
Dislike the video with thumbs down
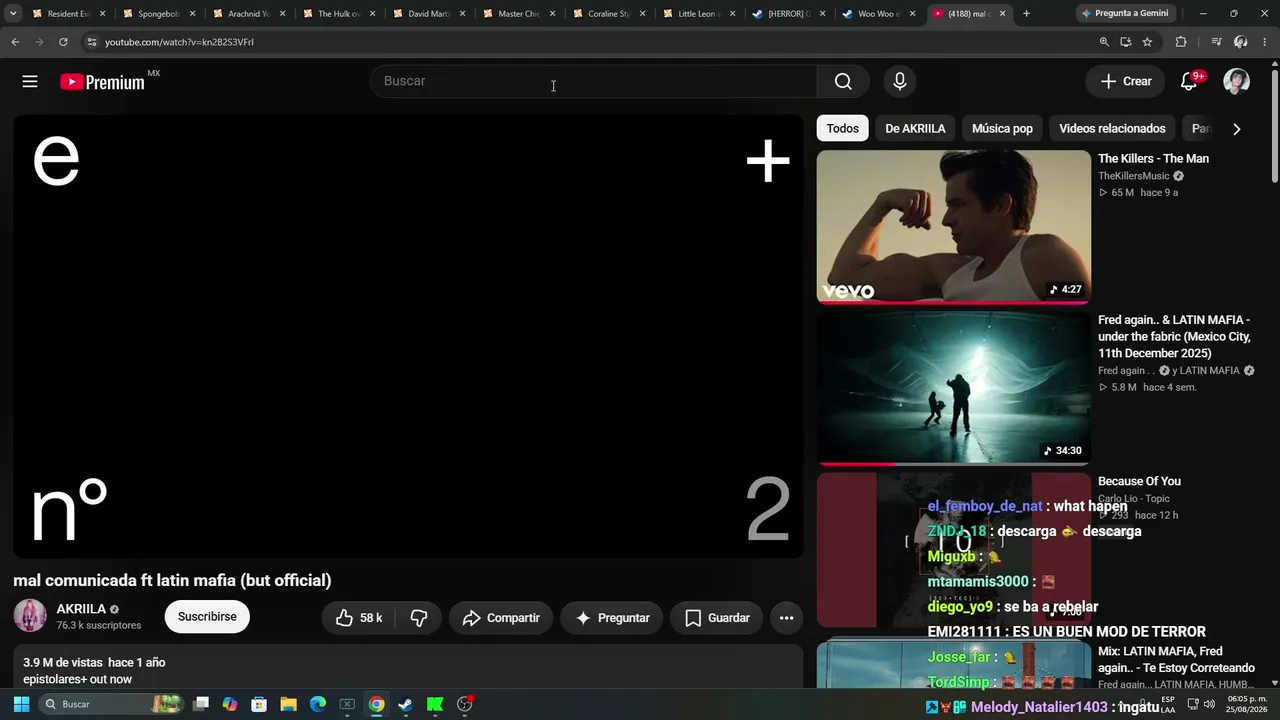pos(419,618)
